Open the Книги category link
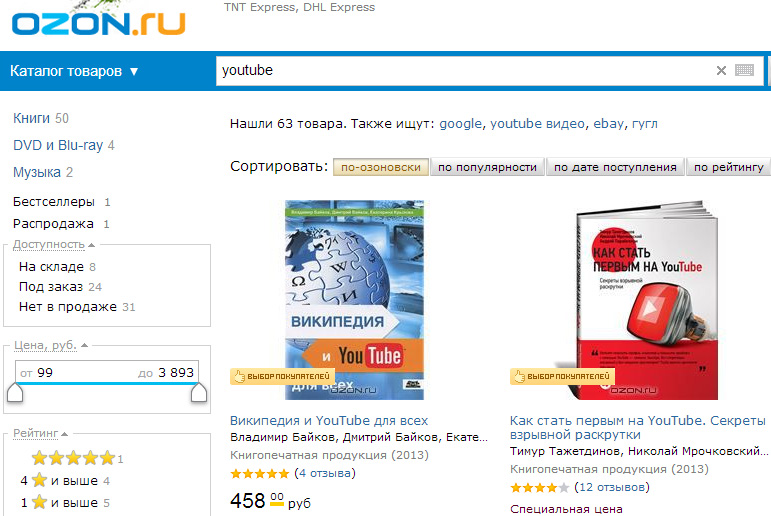This screenshot has width=771, height=516. click(x=31, y=119)
